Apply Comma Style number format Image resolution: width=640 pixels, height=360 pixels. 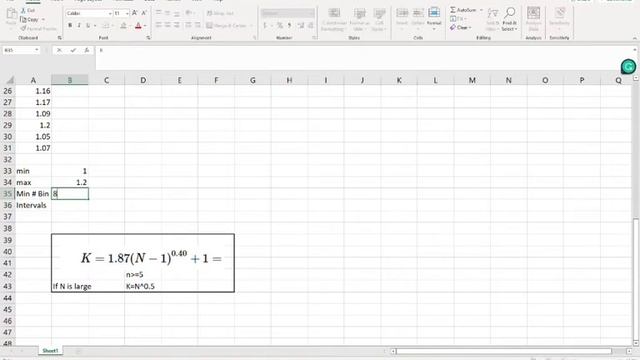click(289, 25)
